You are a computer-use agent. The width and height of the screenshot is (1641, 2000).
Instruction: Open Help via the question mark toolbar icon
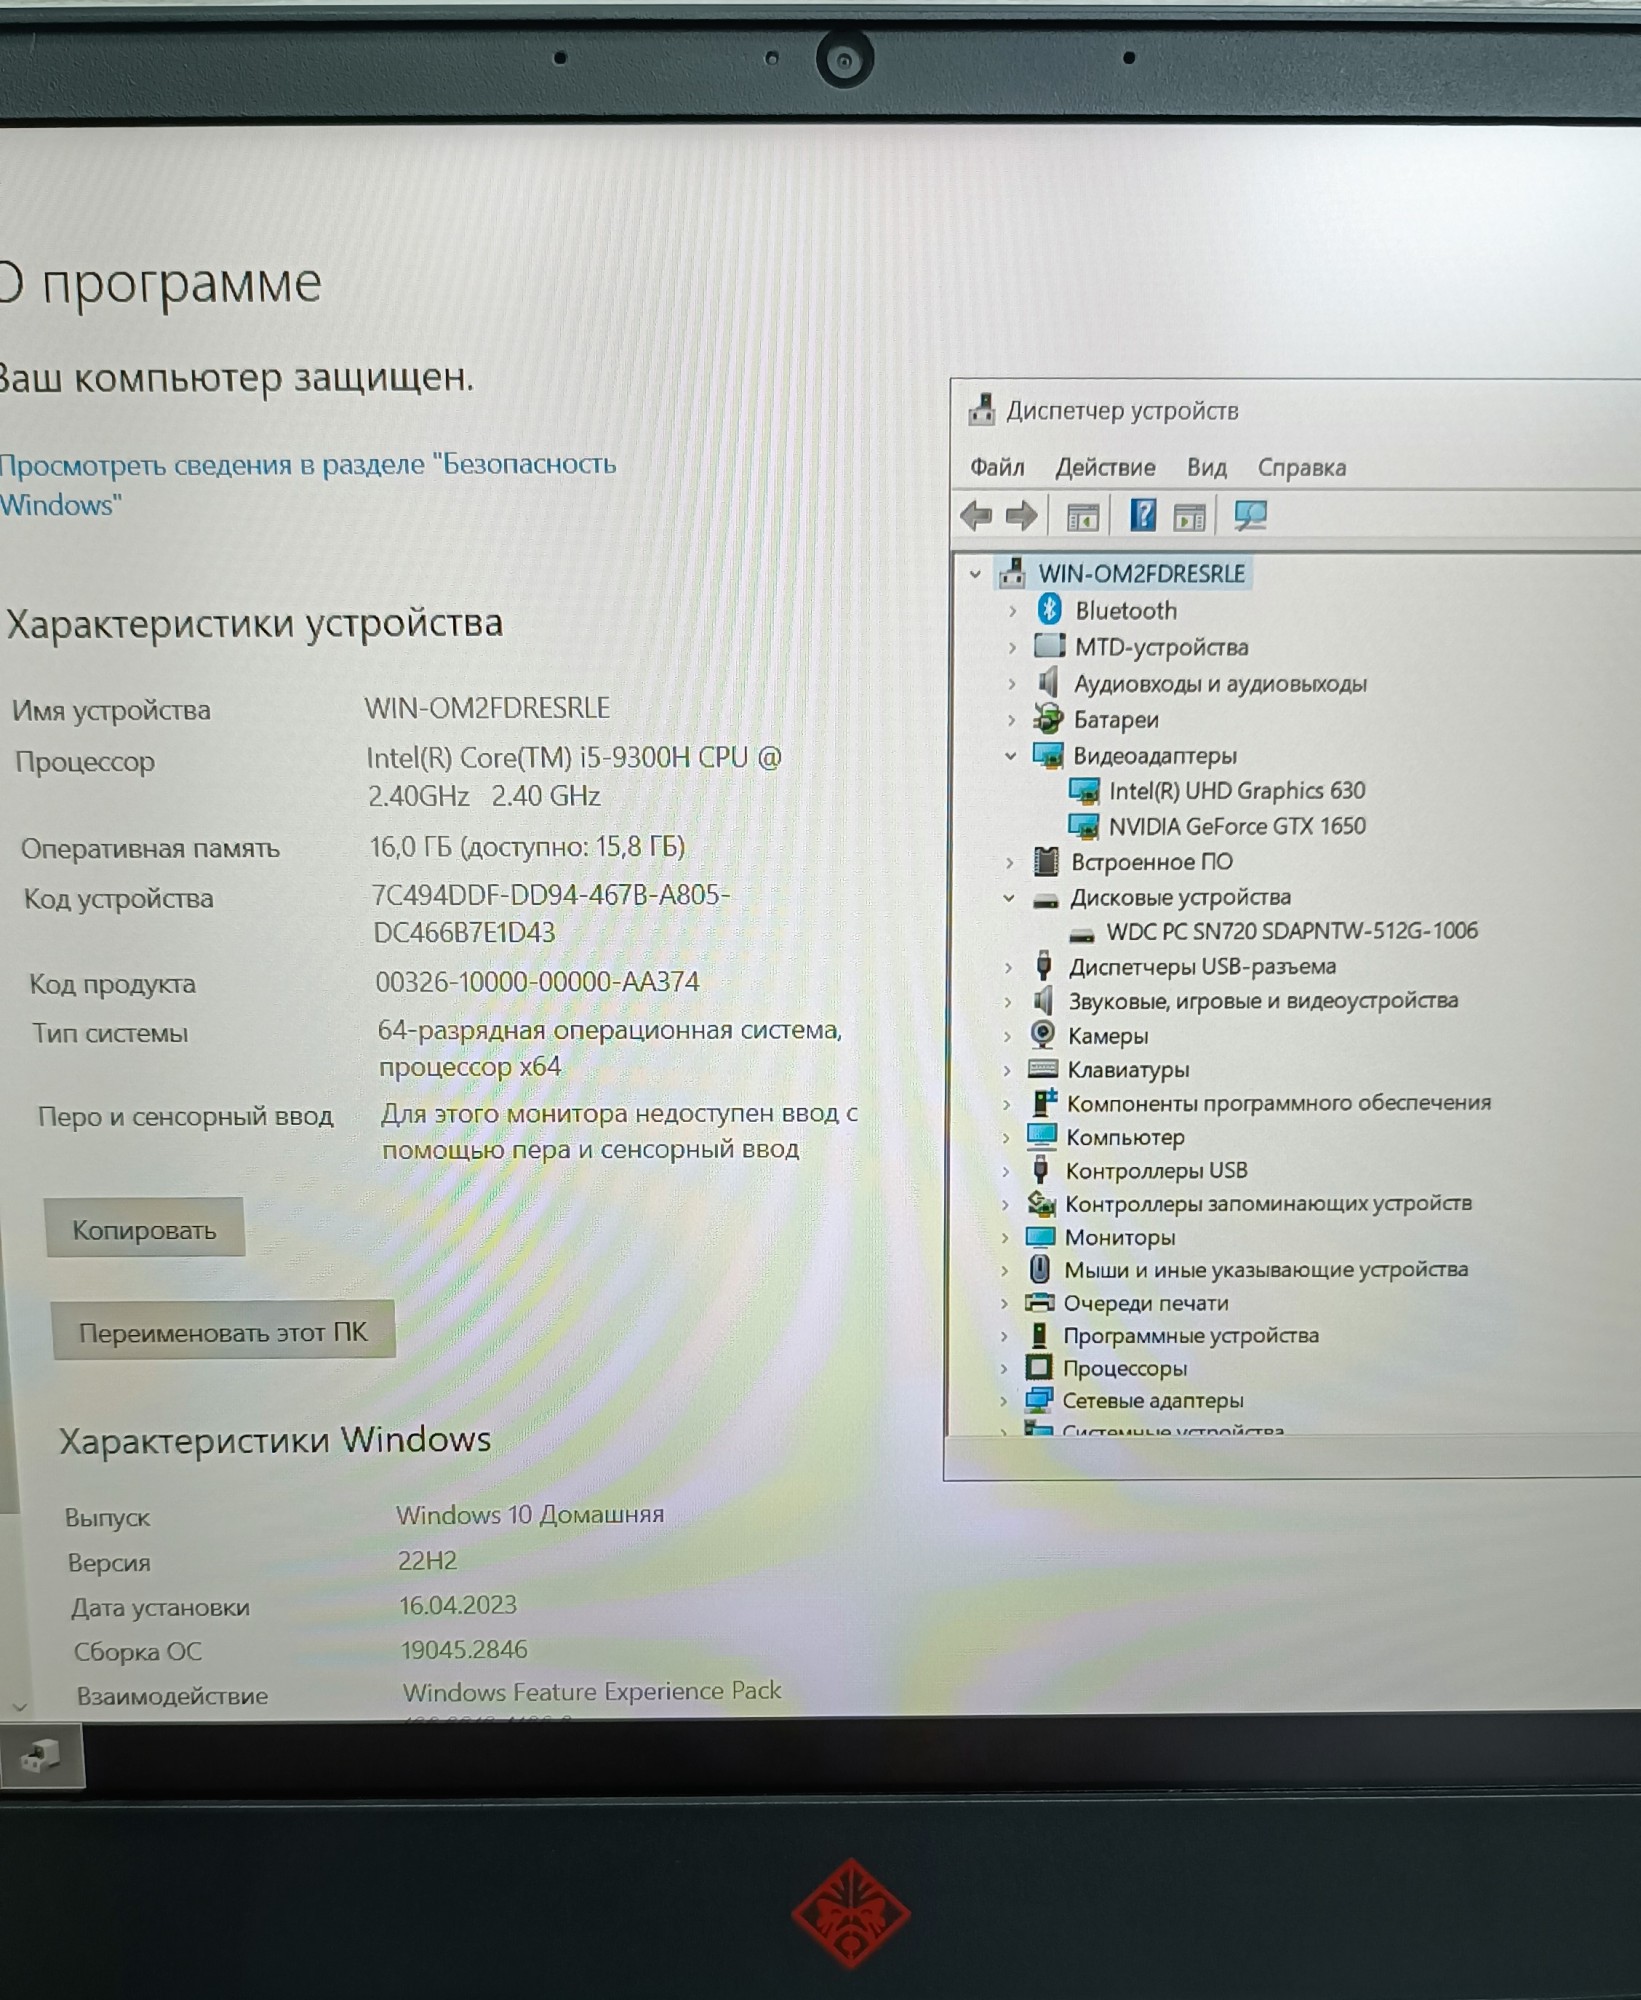(1142, 516)
